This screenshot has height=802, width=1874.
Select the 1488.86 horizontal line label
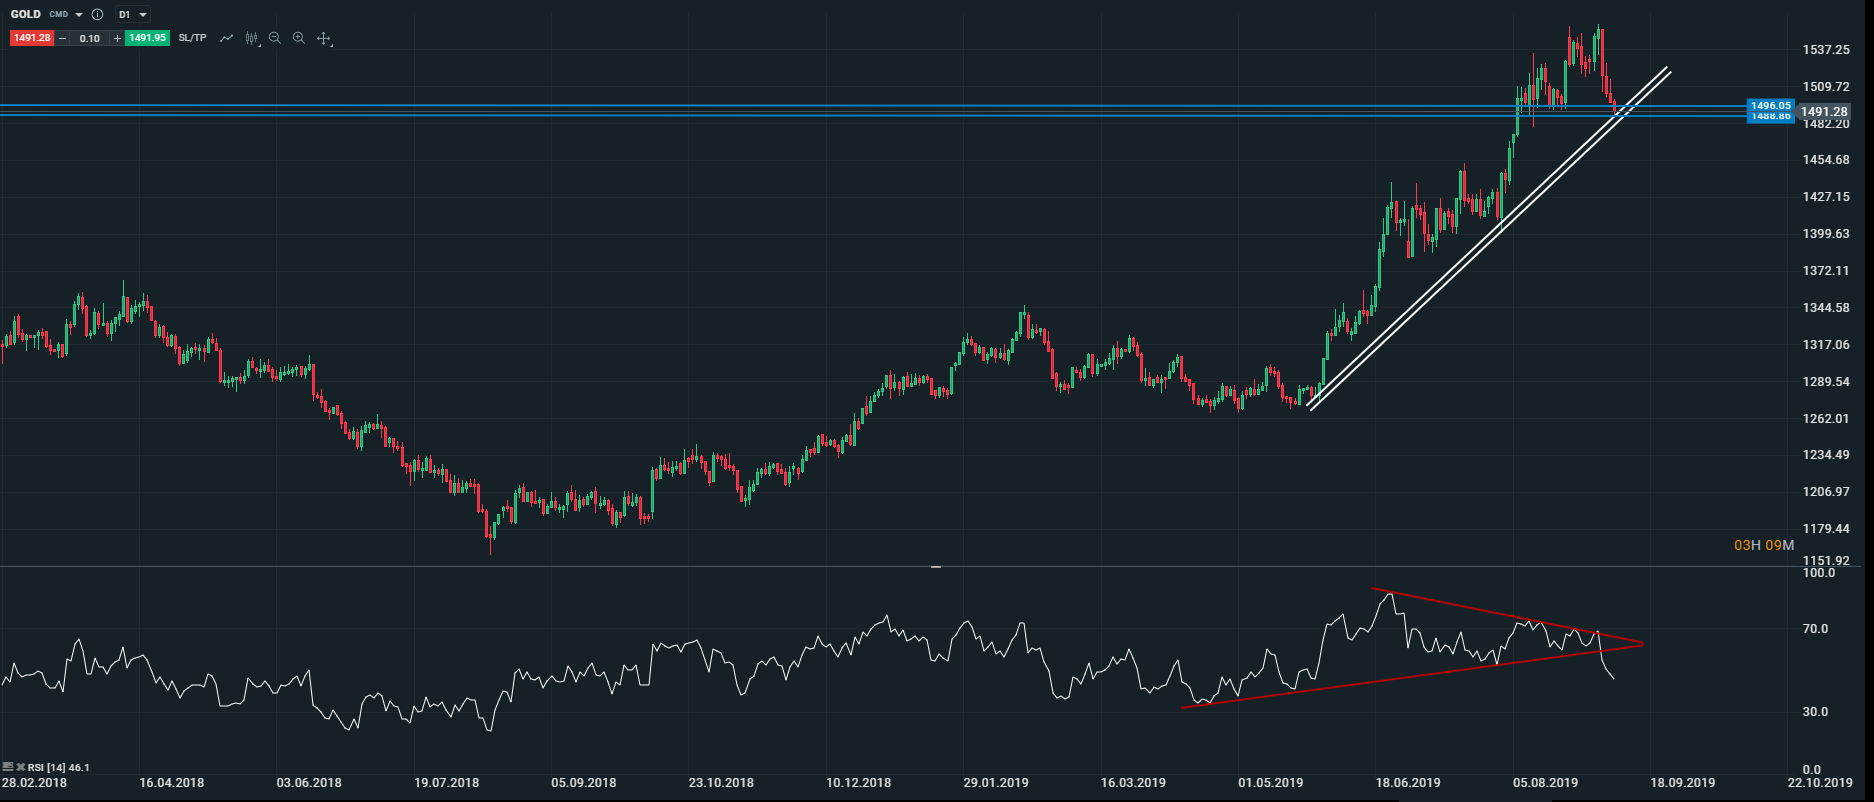pos(1770,117)
